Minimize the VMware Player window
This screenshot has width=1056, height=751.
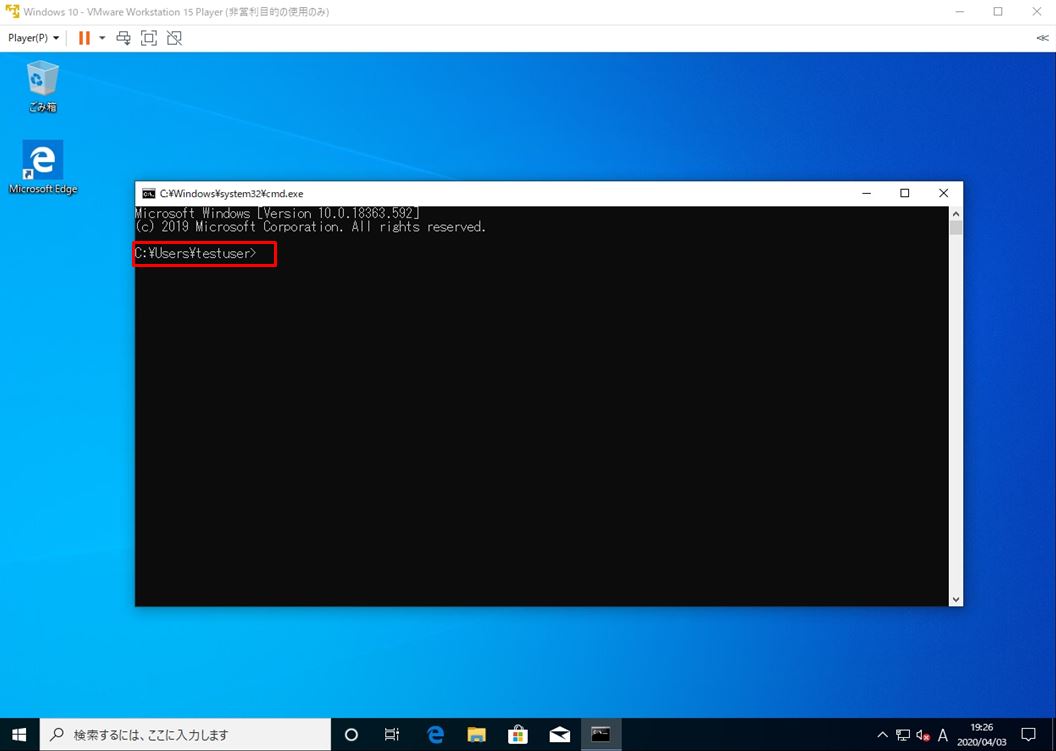(960, 11)
